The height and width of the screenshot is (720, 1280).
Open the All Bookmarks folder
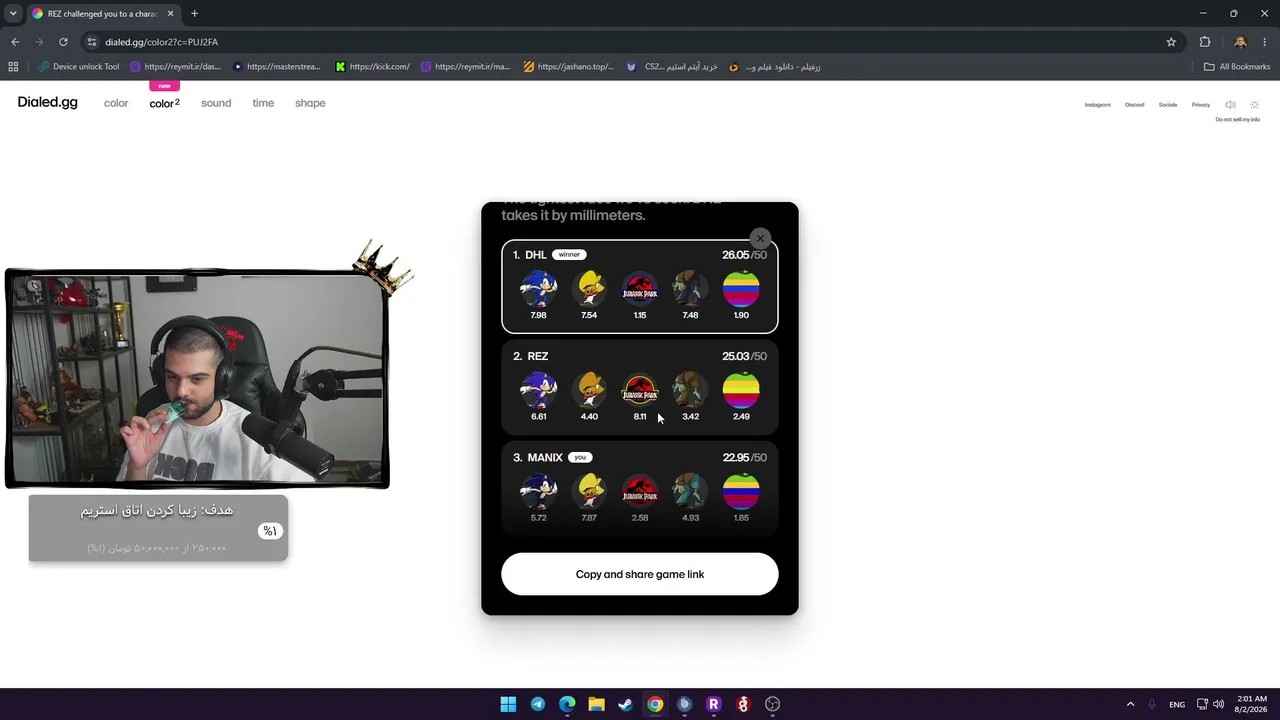point(1237,67)
